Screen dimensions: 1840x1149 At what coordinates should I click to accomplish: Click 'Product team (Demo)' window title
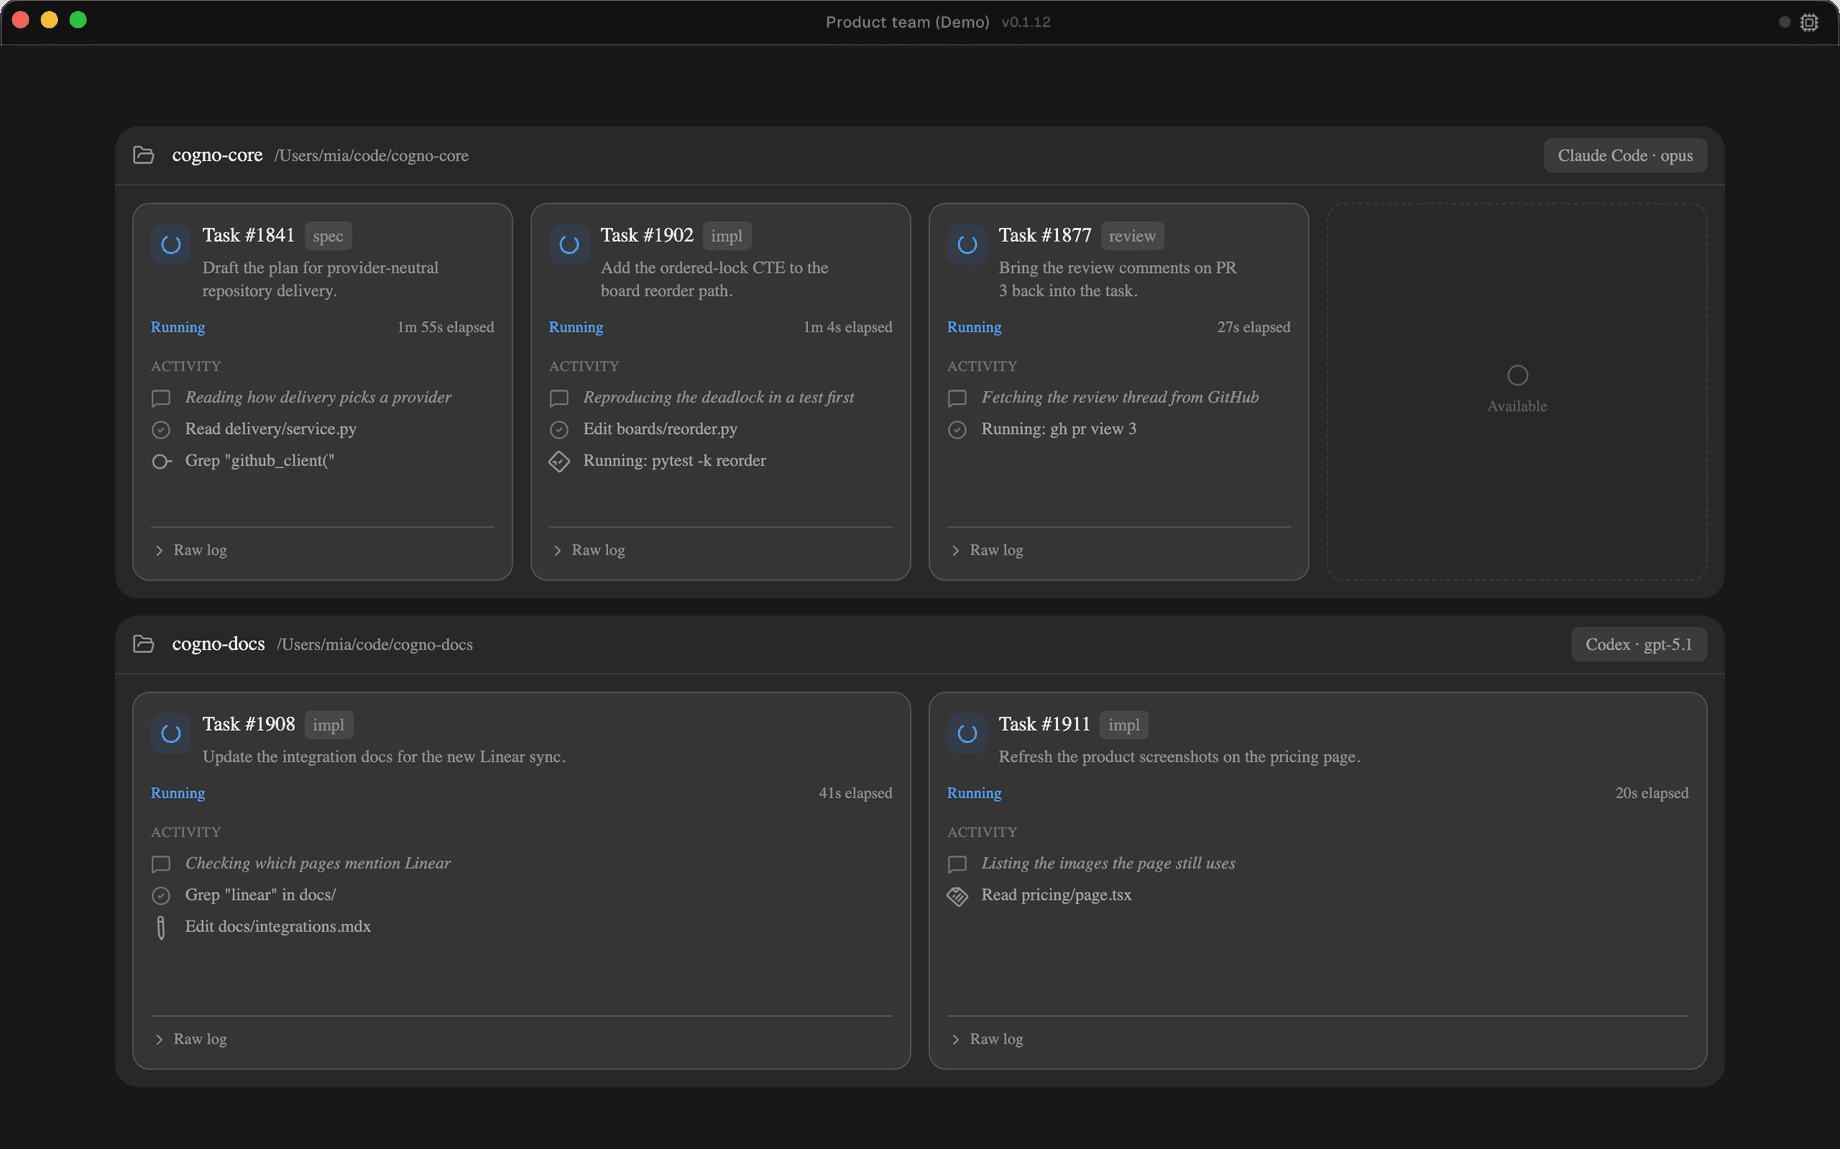pyautogui.click(x=908, y=22)
